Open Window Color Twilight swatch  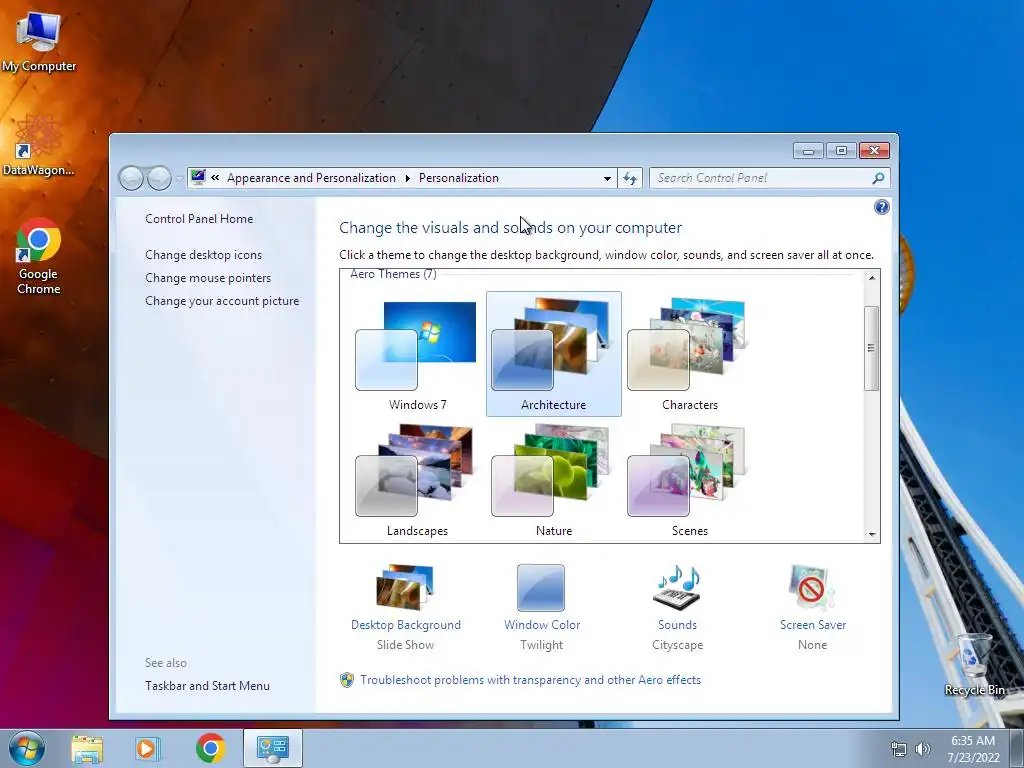pyautogui.click(x=541, y=607)
